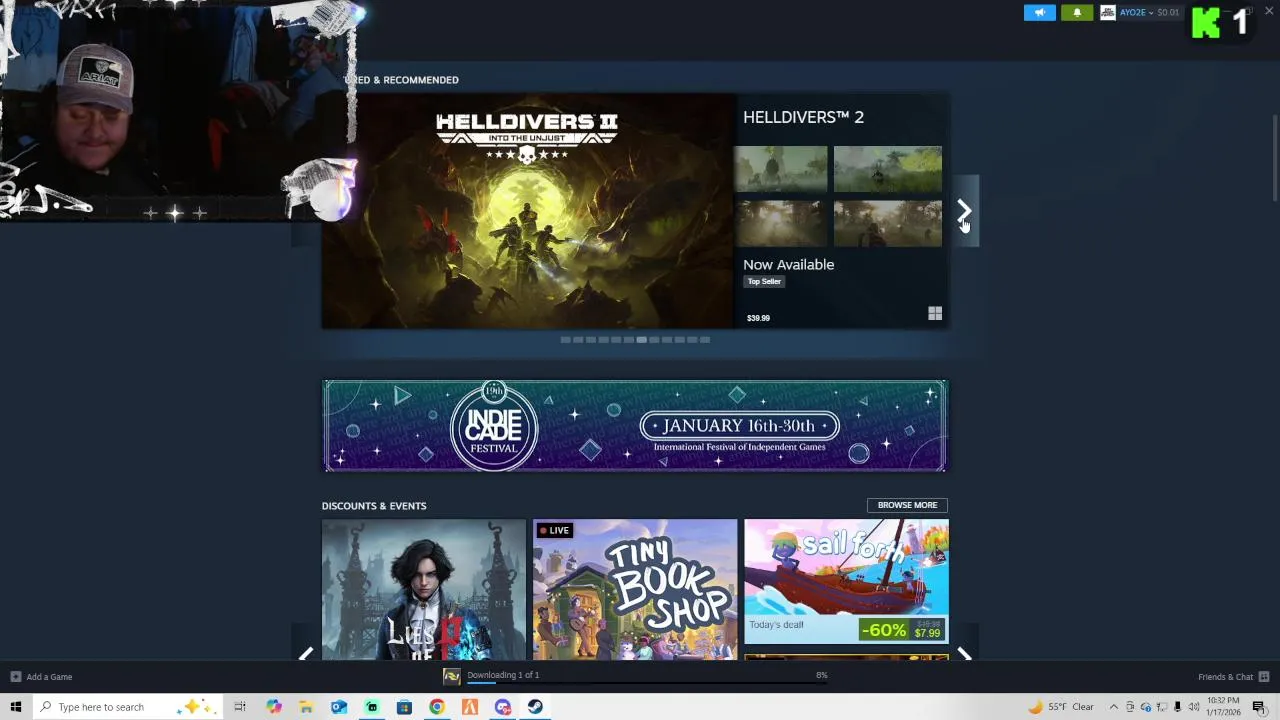Screen dimensions: 1280x720
Task: Click the Windows platform icon on Helldivers card
Action: click(x=935, y=314)
